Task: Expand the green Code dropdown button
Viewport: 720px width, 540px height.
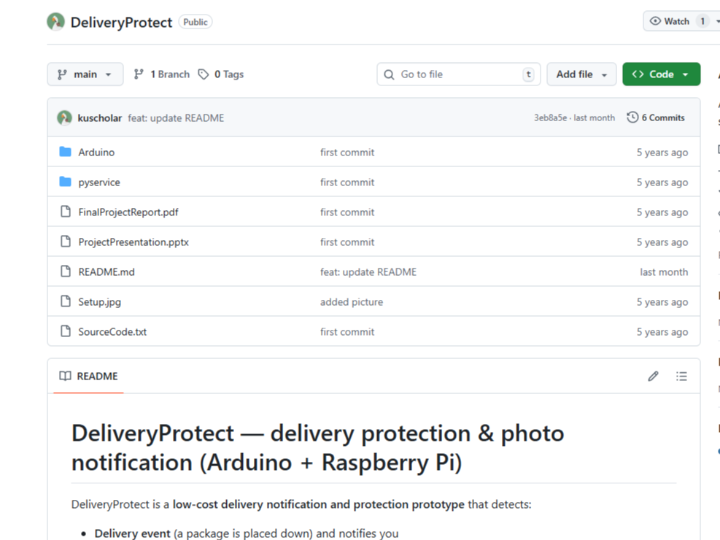Action: pyautogui.click(x=661, y=74)
